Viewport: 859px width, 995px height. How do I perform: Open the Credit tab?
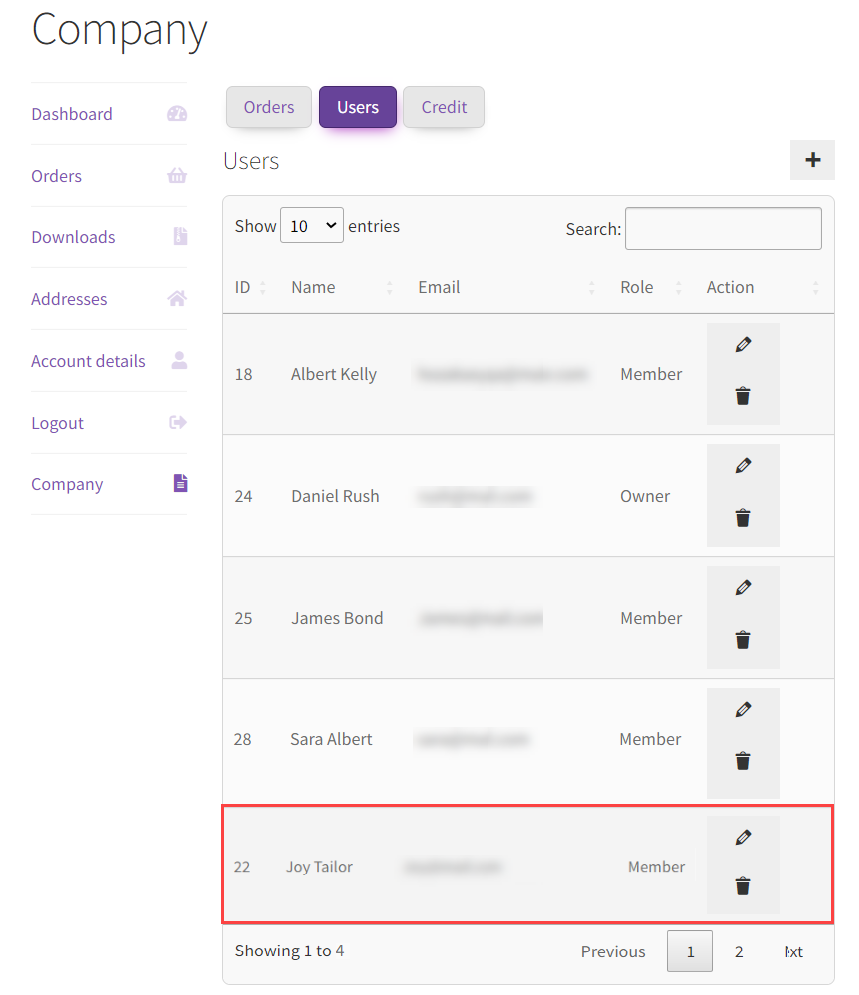click(444, 107)
